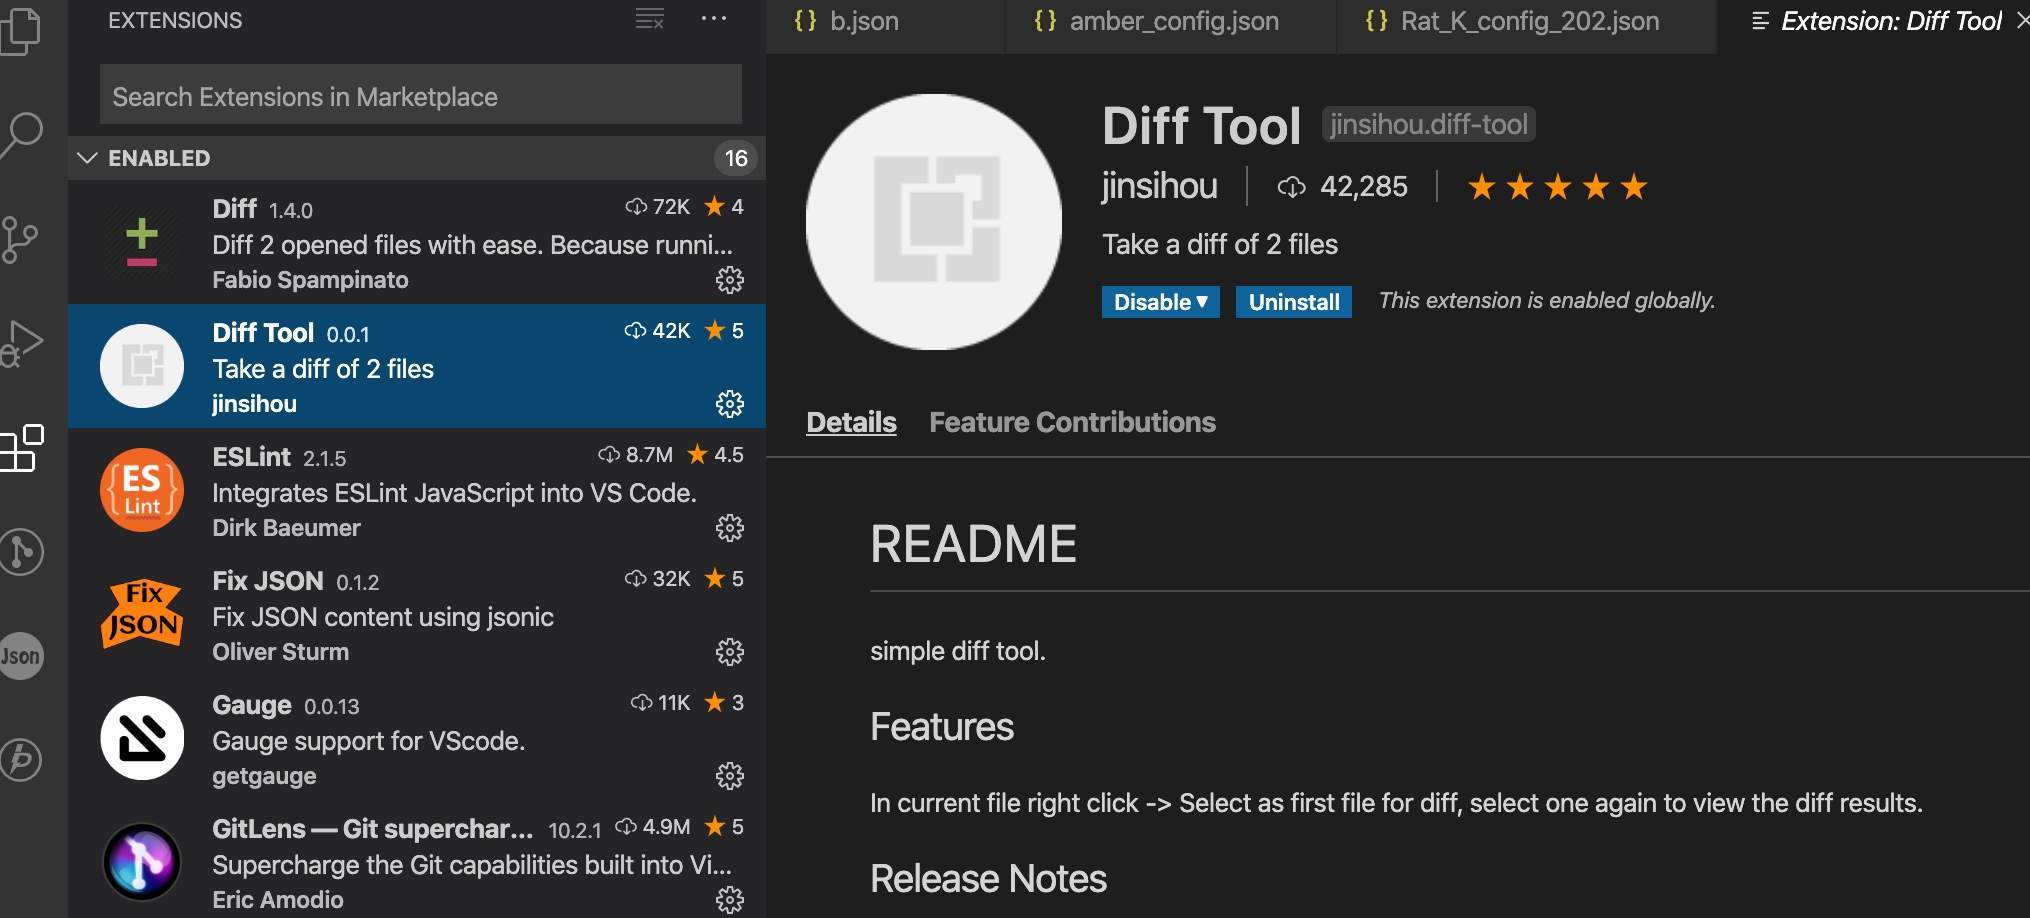The height and width of the screenshot is (918, 2030).
Task: Click the Features heading in README
Action: (x=941, y=727)
